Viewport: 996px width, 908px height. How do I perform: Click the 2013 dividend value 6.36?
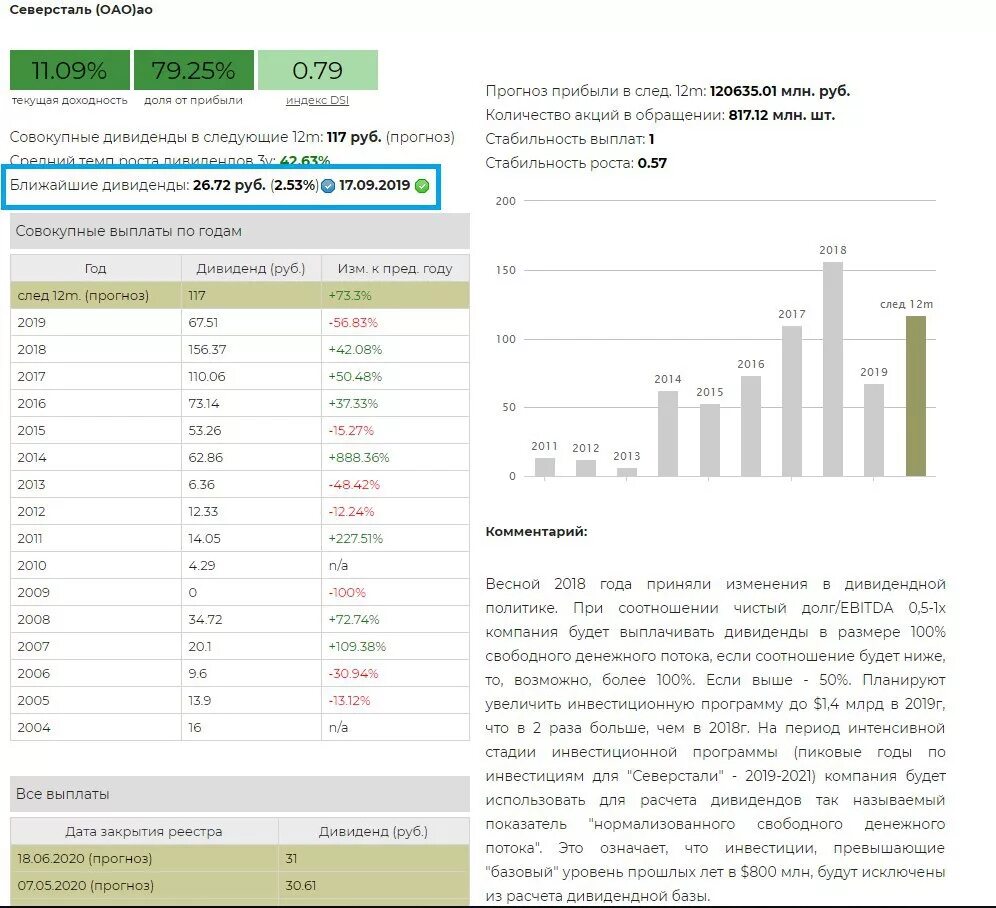click(x=201, y=484)
